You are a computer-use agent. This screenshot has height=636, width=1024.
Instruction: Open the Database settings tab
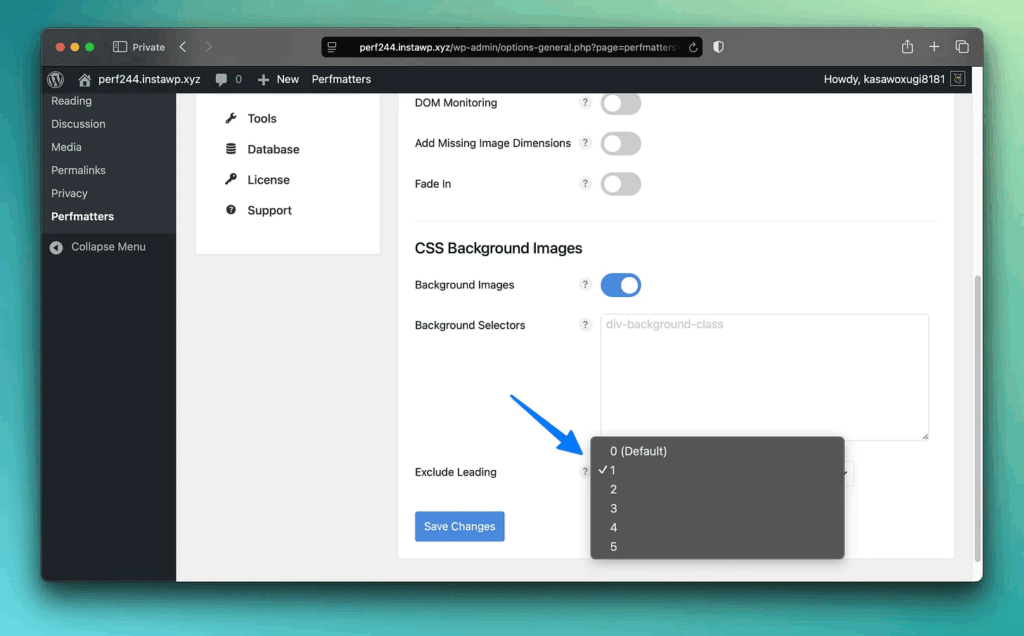(x=273, y=149)
